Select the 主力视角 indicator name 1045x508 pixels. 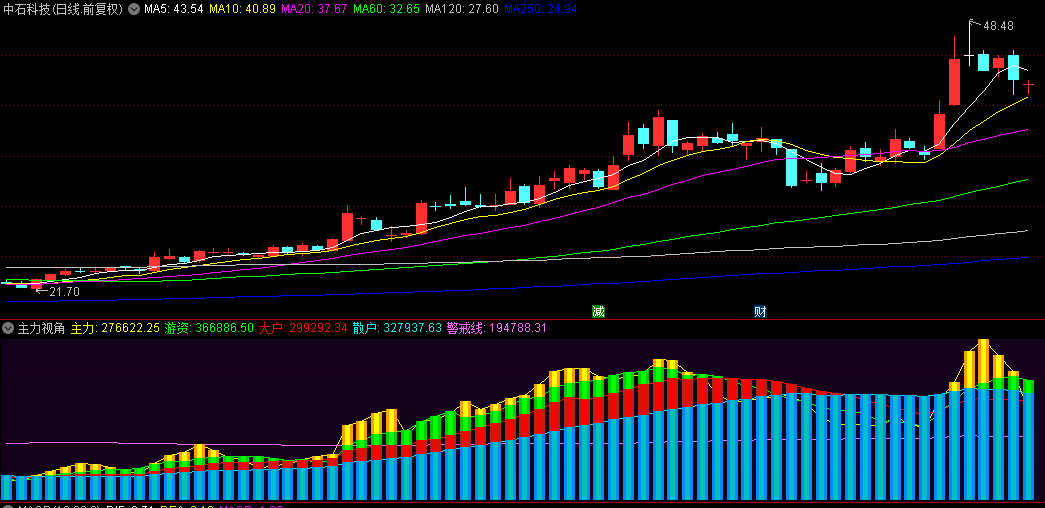(x=41, y=328)
